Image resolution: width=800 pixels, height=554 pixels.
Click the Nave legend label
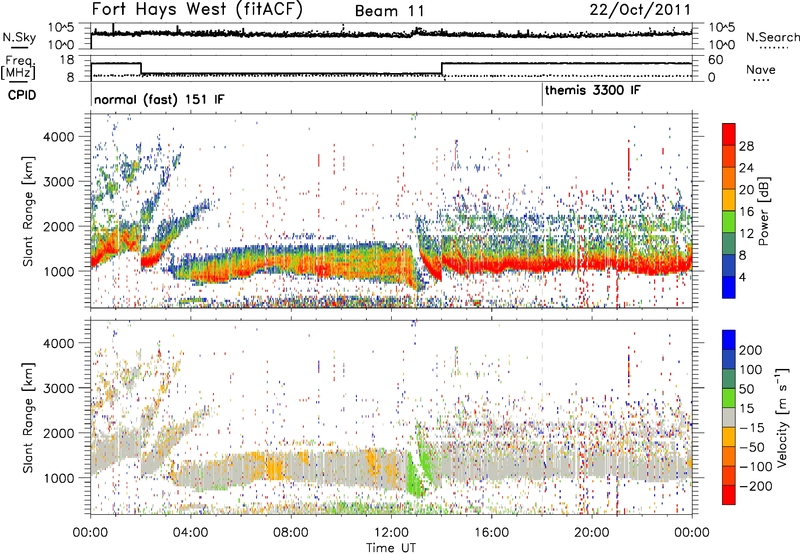pyautogui.click(x=761, y=69)
